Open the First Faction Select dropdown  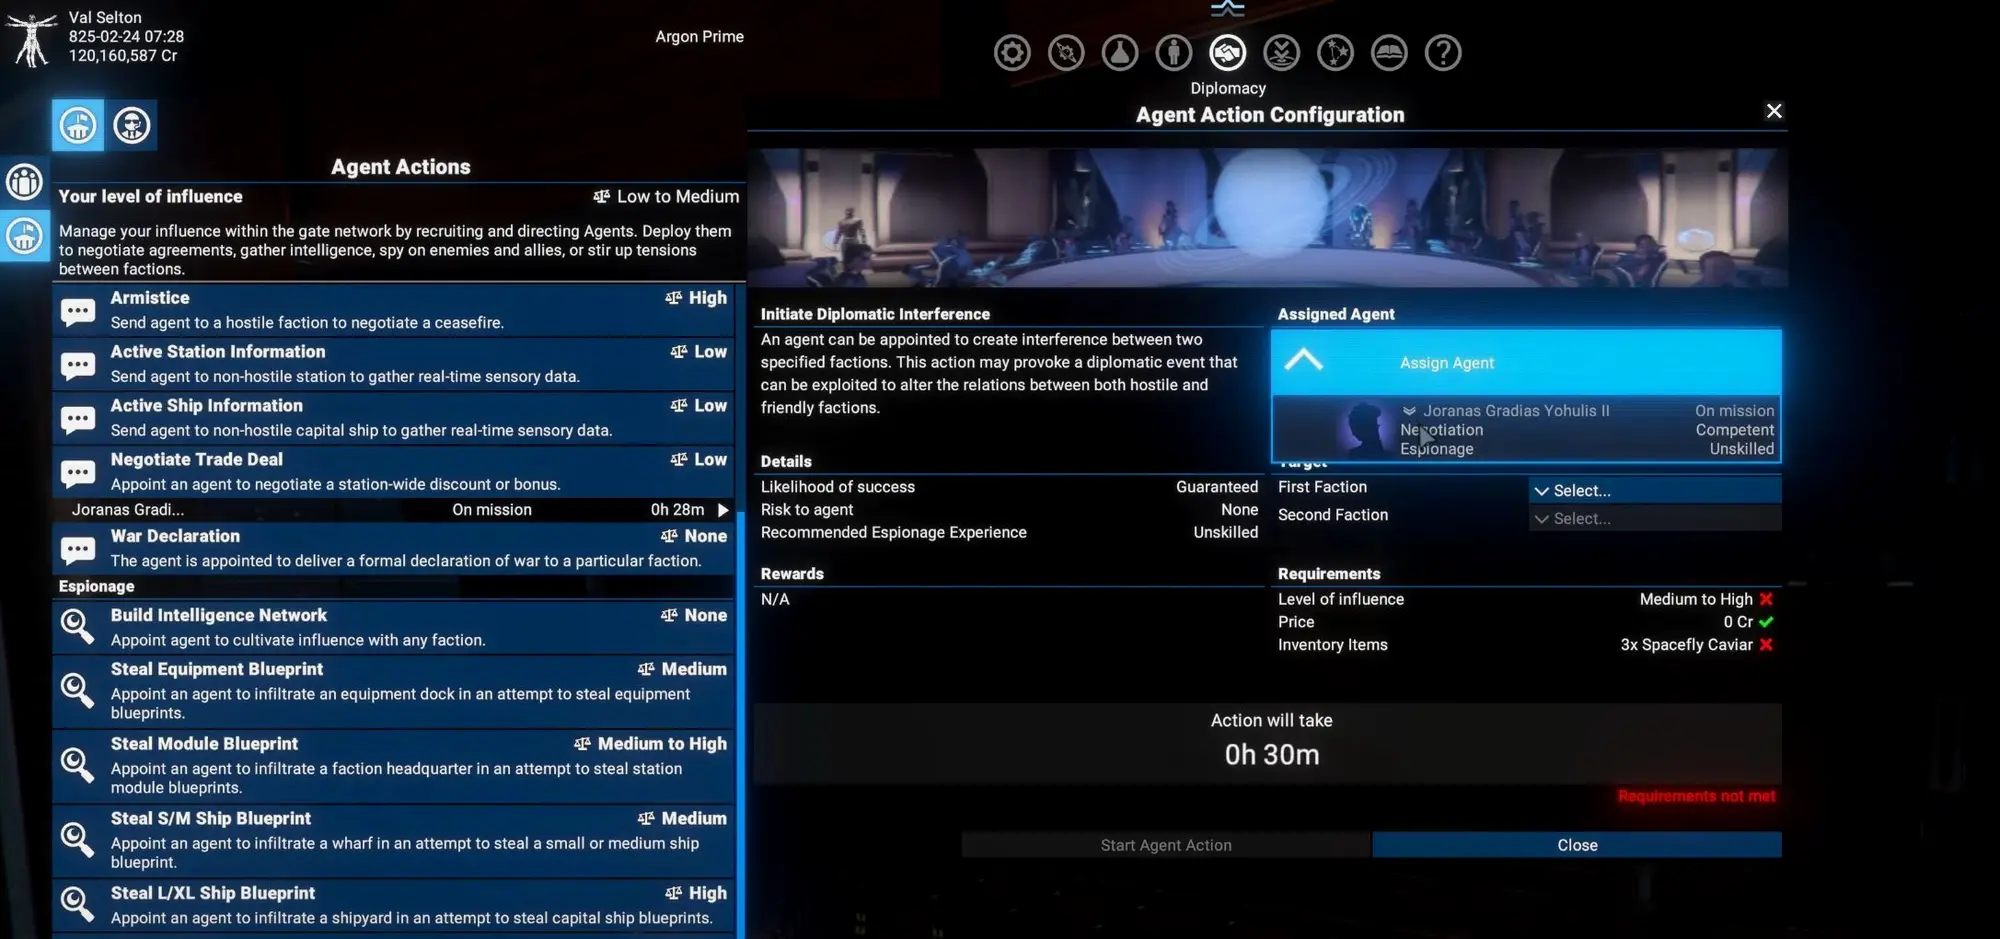1654,490
